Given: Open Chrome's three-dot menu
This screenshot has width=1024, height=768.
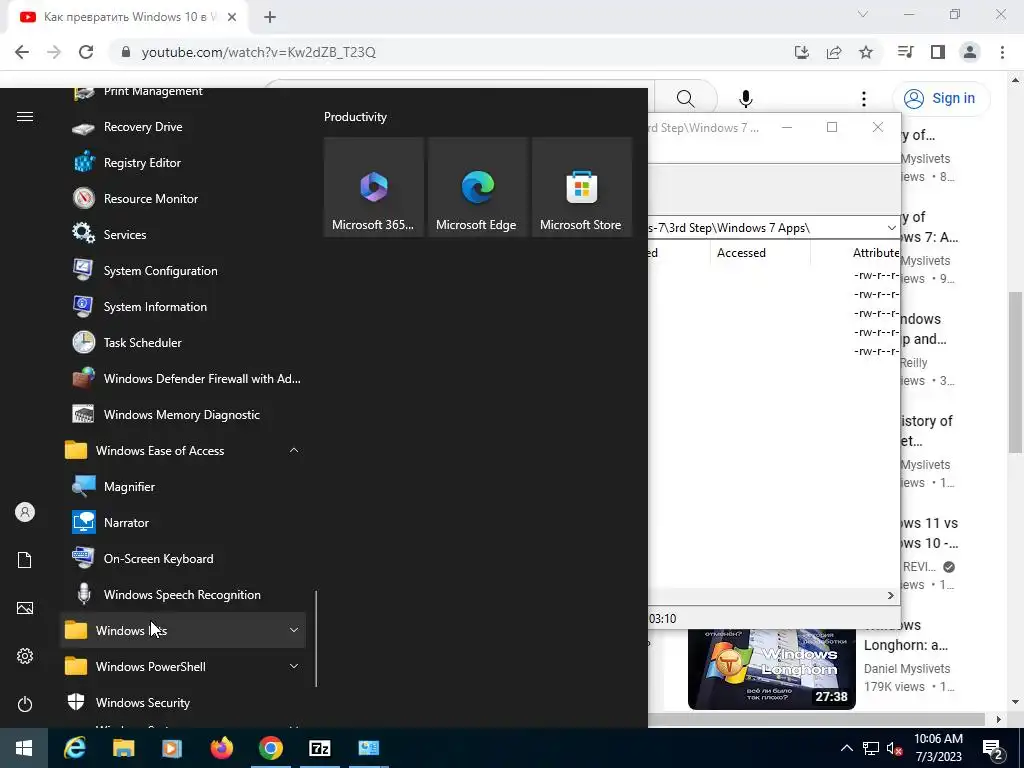Looking at the screenshot, I should coord(1002,52).
